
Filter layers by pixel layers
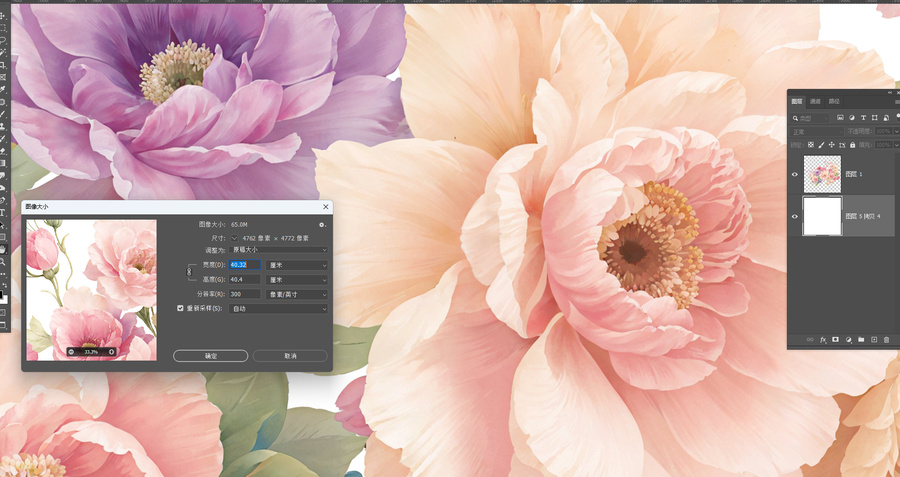(840, 118)
